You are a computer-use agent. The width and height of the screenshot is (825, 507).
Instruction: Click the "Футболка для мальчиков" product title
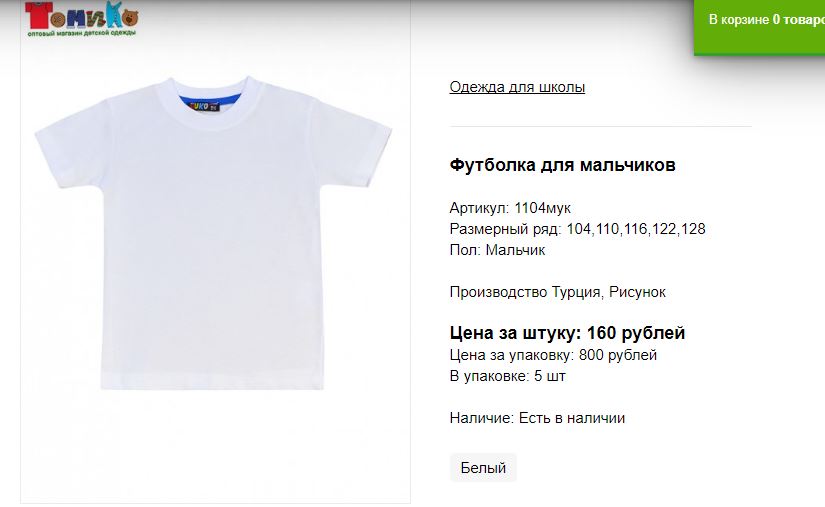tap(562, 165)
